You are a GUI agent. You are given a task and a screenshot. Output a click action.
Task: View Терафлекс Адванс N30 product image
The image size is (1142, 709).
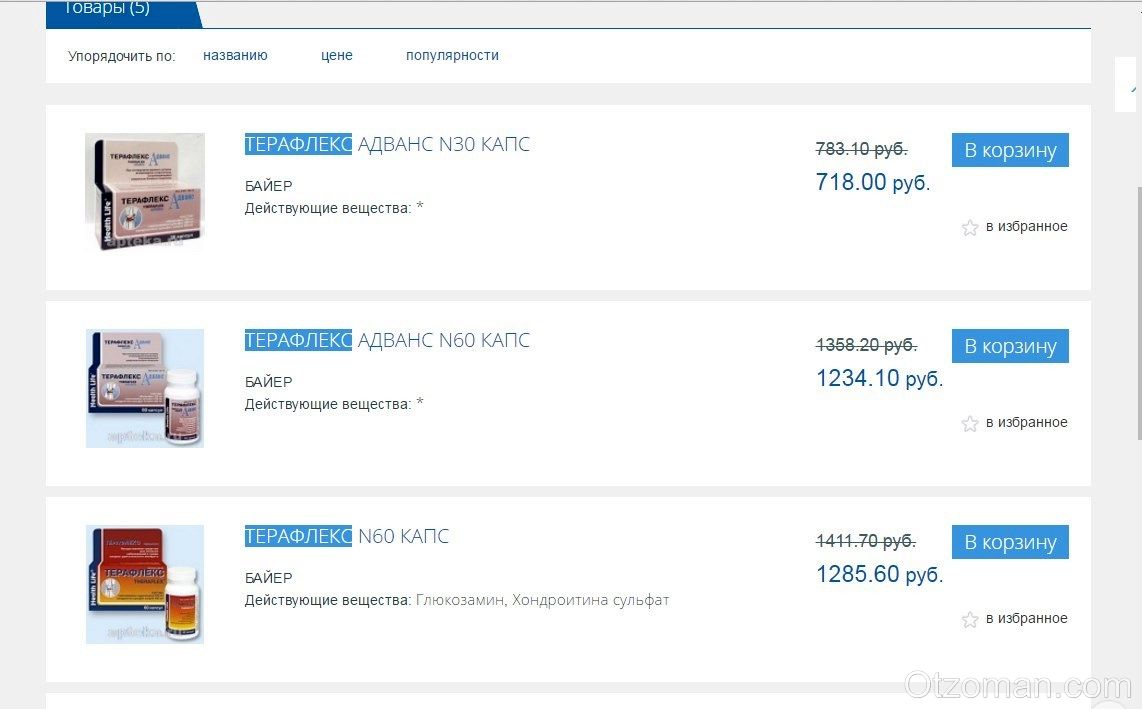(145, 192)
